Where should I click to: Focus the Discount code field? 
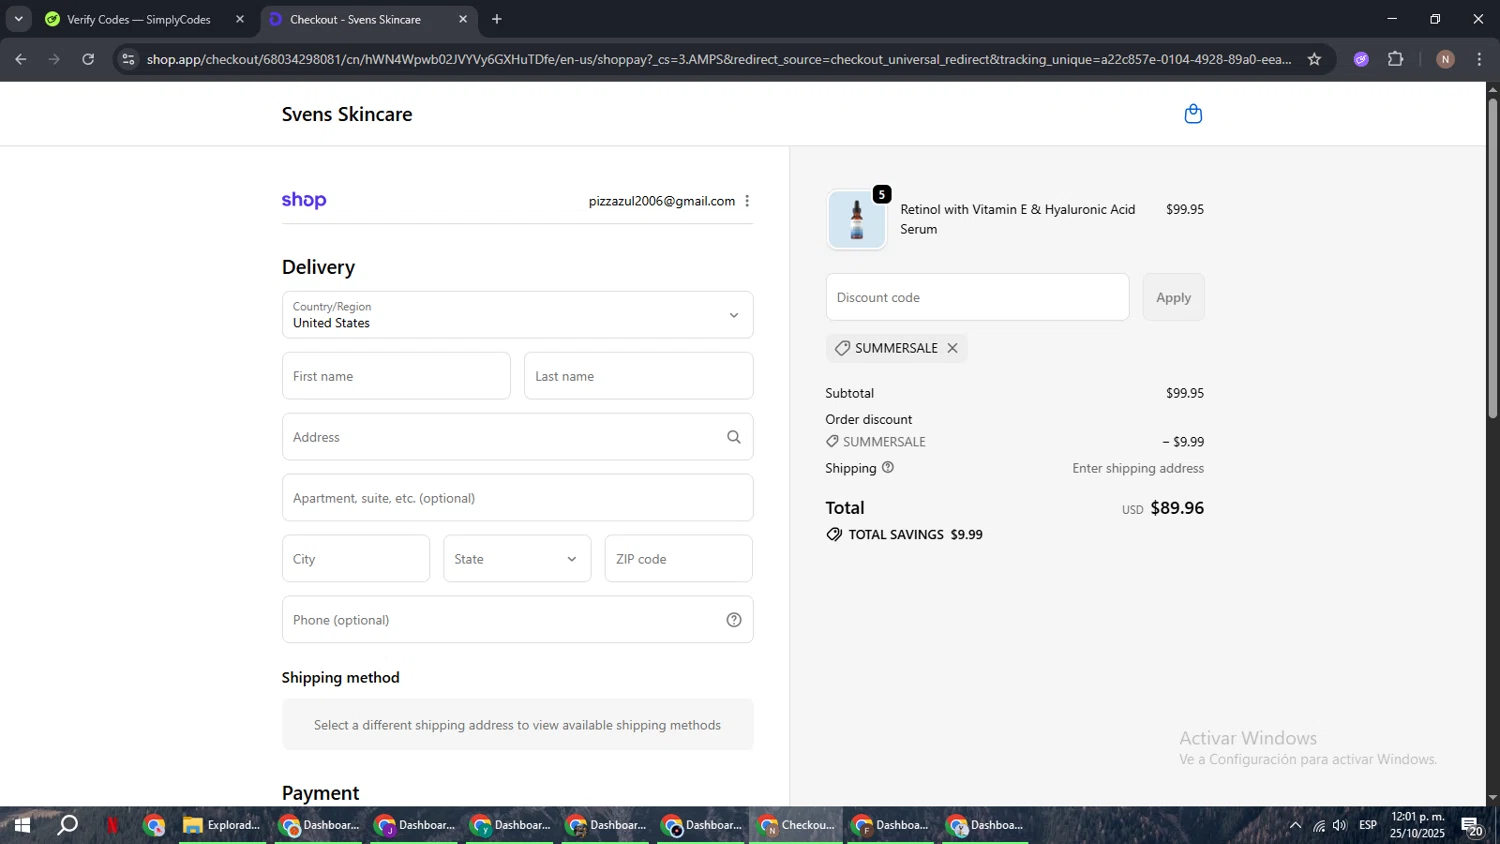point(977,297)
